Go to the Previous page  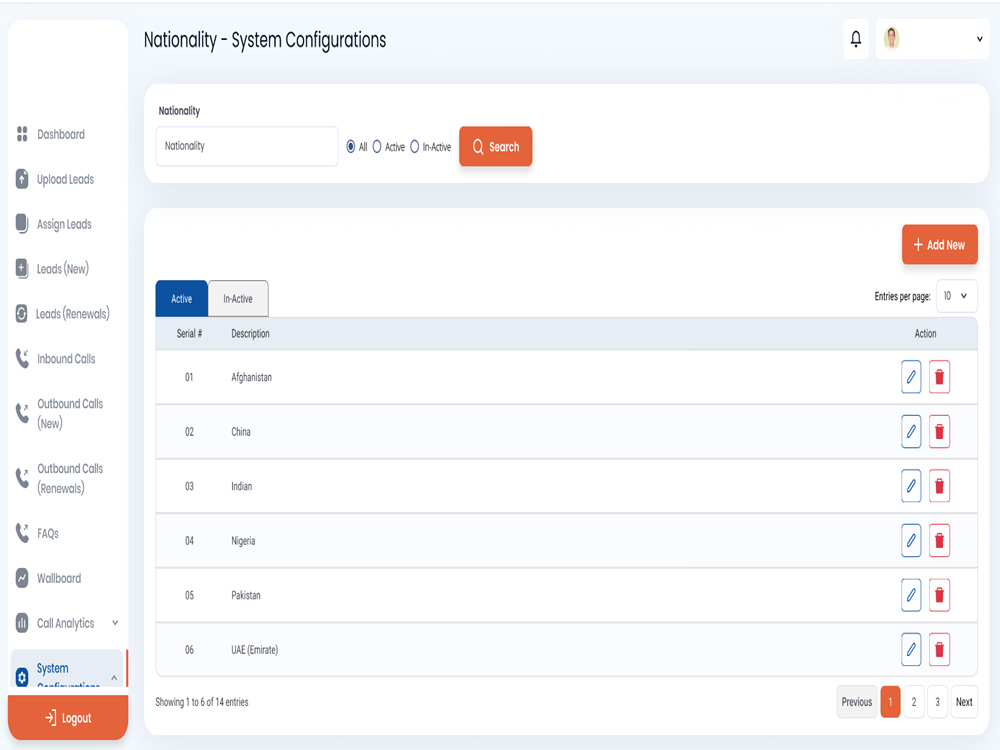[857, 702]
